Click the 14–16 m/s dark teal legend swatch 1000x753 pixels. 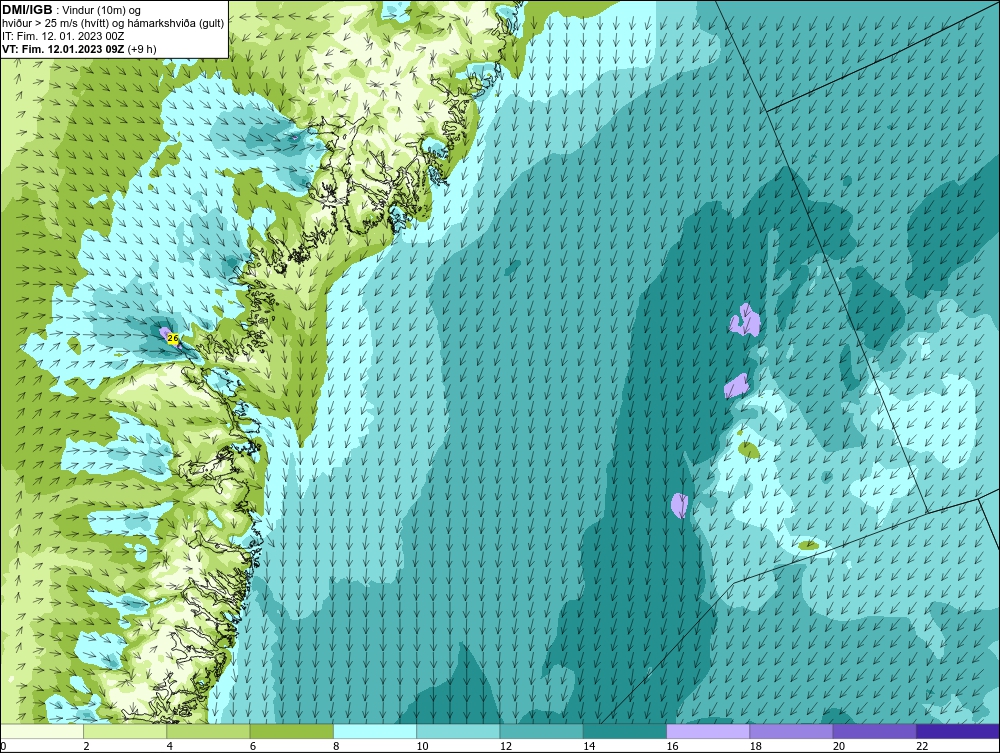pos(625,731)
